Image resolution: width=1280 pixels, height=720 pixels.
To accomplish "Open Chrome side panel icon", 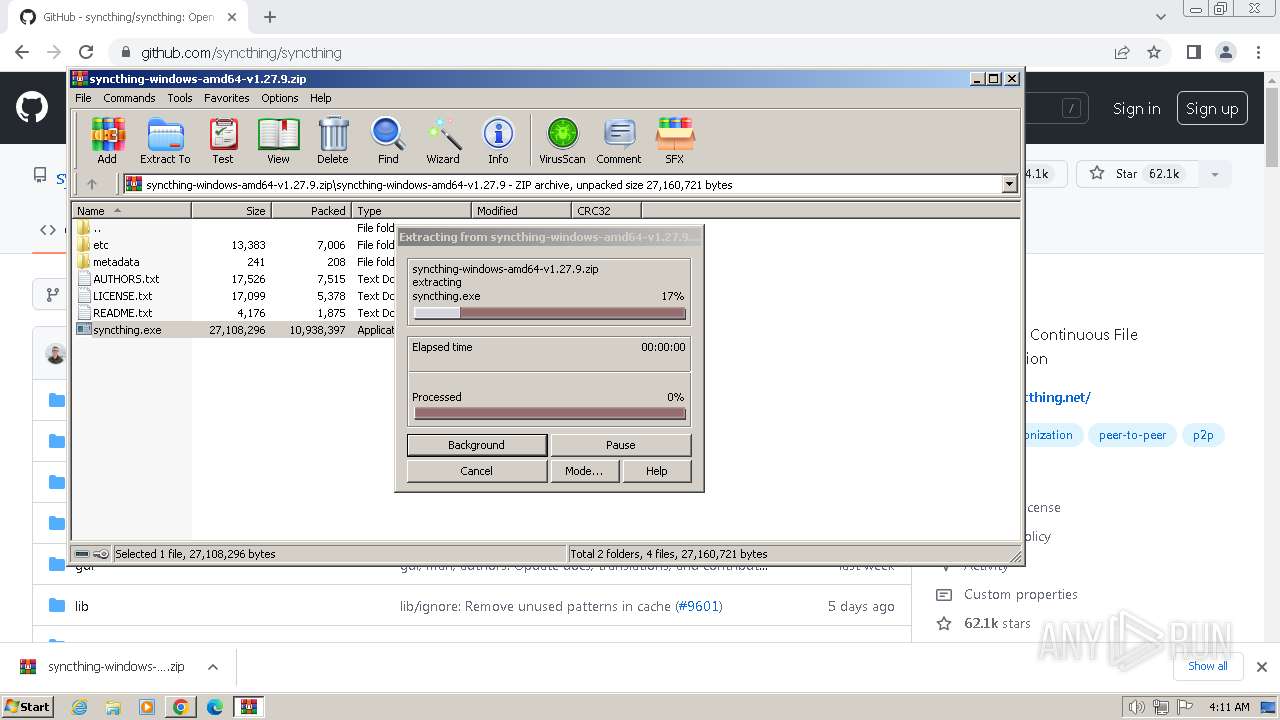I will click(x=1193, y=52).
